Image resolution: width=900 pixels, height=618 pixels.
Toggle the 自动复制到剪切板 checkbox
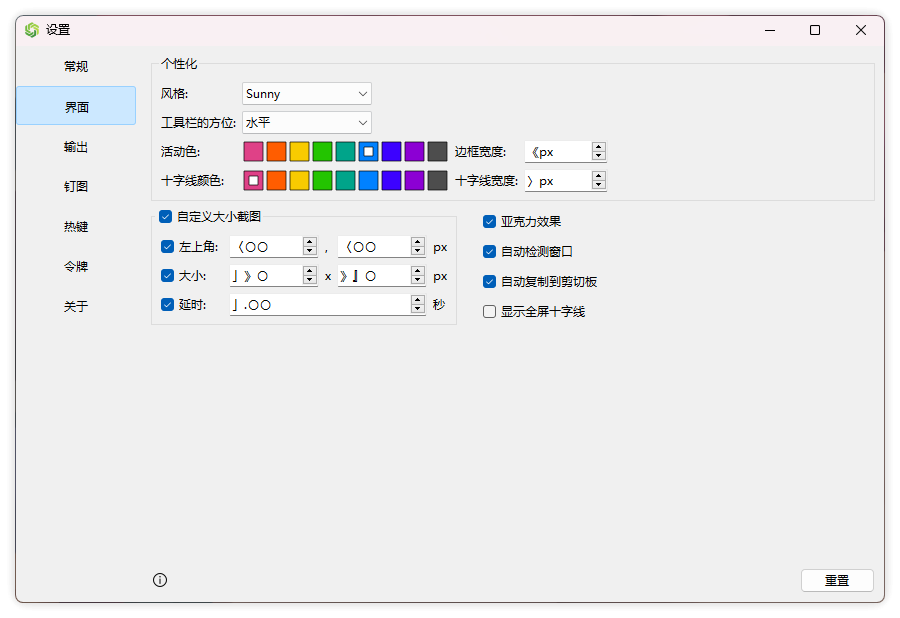tap(490, 282)
